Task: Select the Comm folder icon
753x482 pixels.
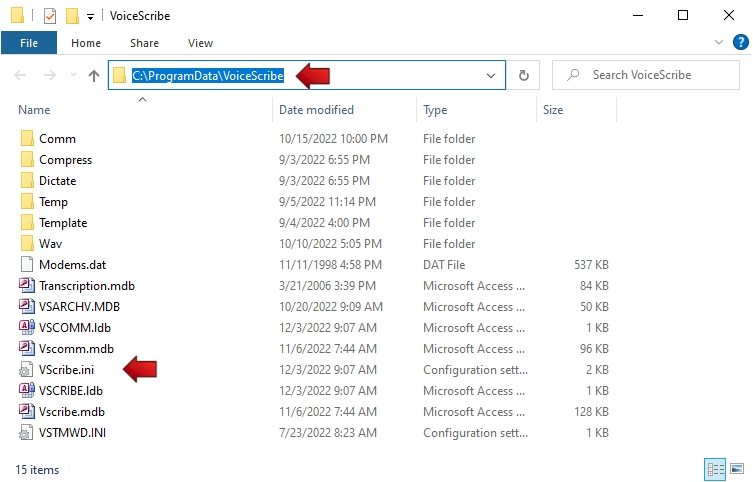Action: click(27, 138)
